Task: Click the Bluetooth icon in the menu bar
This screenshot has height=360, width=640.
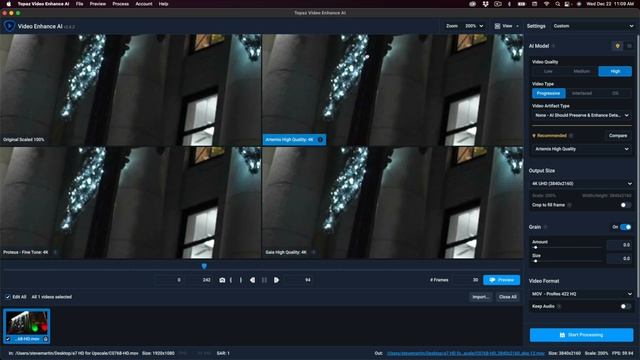Action: (x=509, y=4)
